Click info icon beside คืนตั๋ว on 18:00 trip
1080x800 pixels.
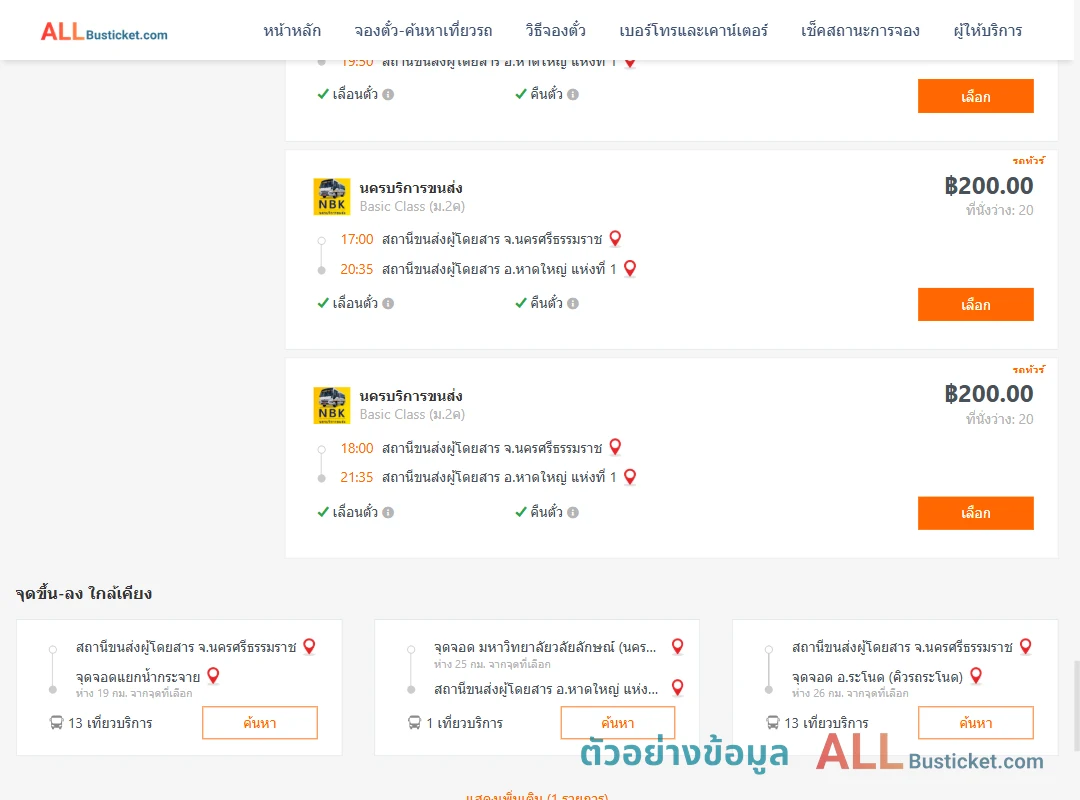pos(573,512)
